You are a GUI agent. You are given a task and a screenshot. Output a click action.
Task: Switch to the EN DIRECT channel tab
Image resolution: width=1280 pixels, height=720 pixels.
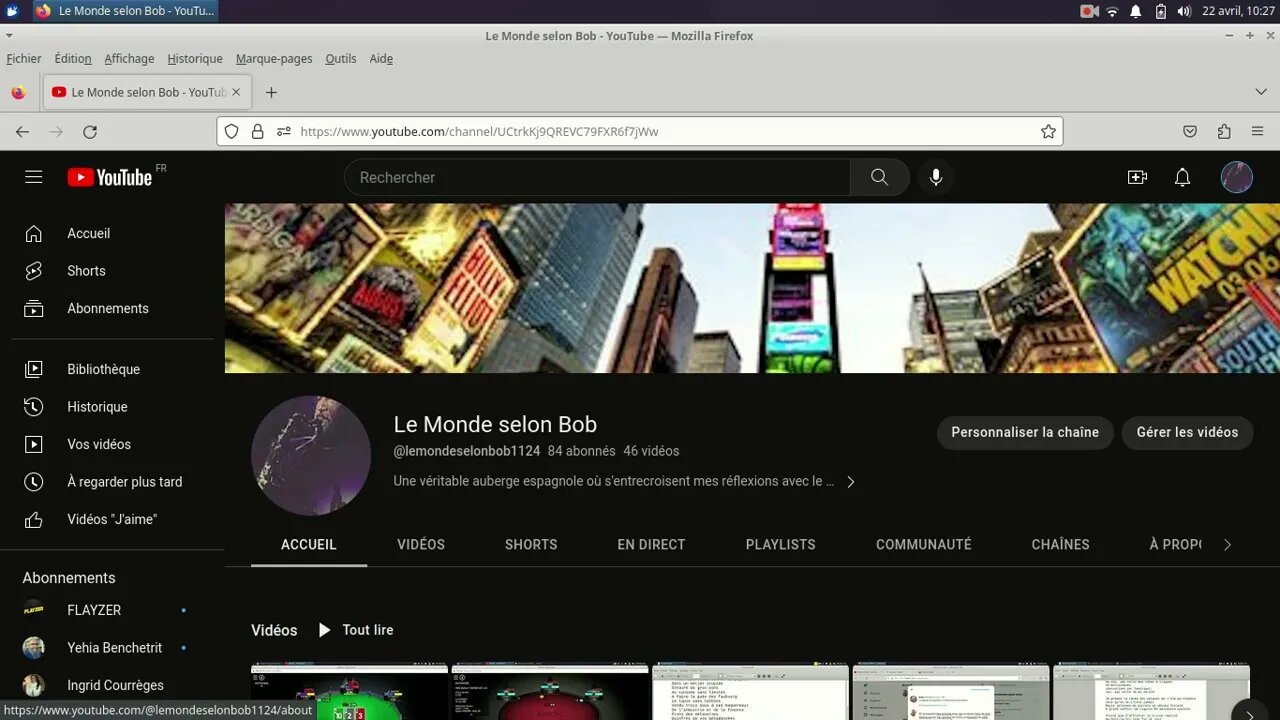click(651, 545)
